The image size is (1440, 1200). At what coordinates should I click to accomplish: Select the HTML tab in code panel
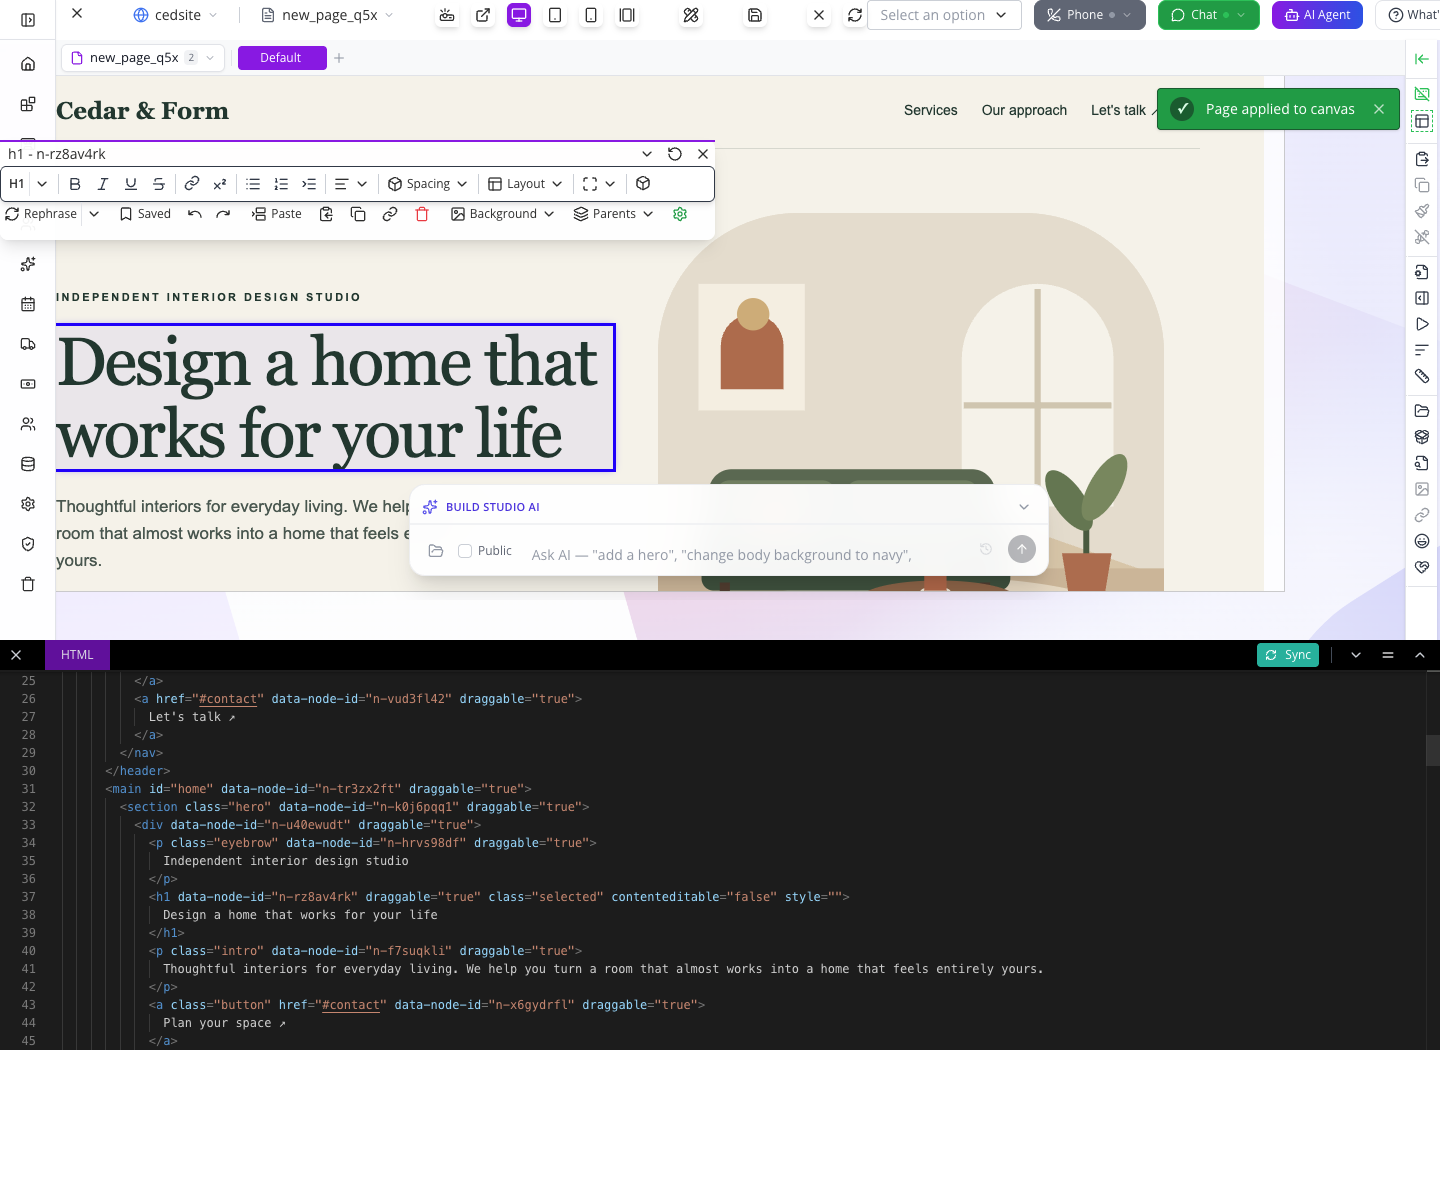point(77,655)
